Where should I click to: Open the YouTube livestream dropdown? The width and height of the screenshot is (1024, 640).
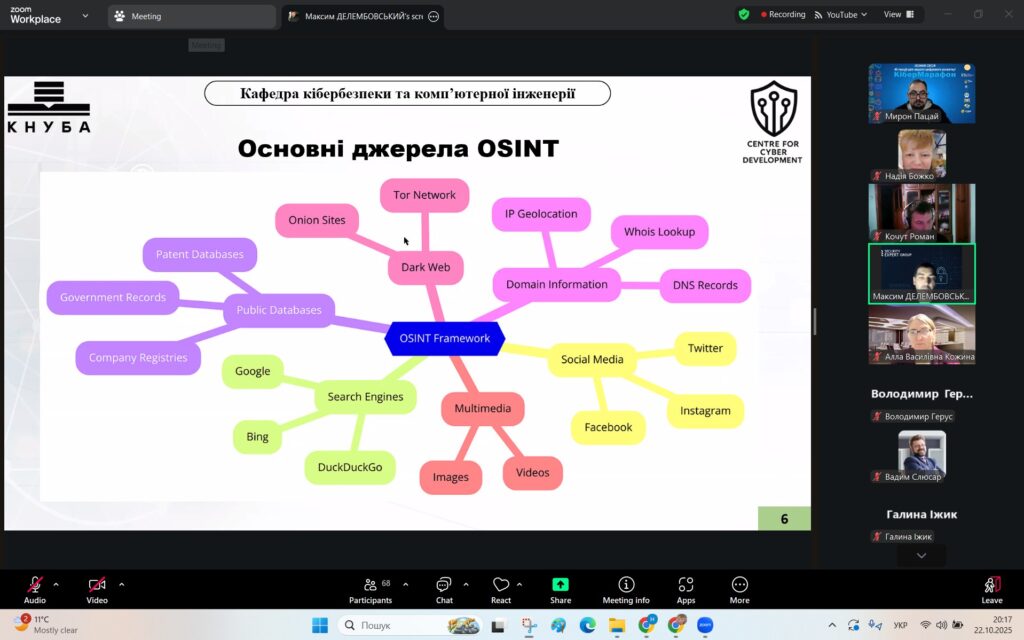[x=840, y=15]
